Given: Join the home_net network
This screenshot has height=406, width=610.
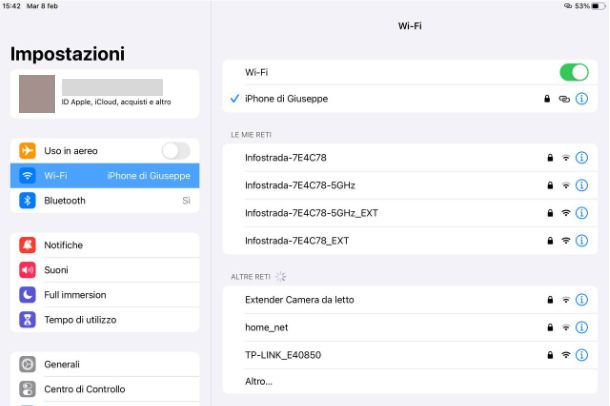Looking at the screenshot, I should 410,327.
